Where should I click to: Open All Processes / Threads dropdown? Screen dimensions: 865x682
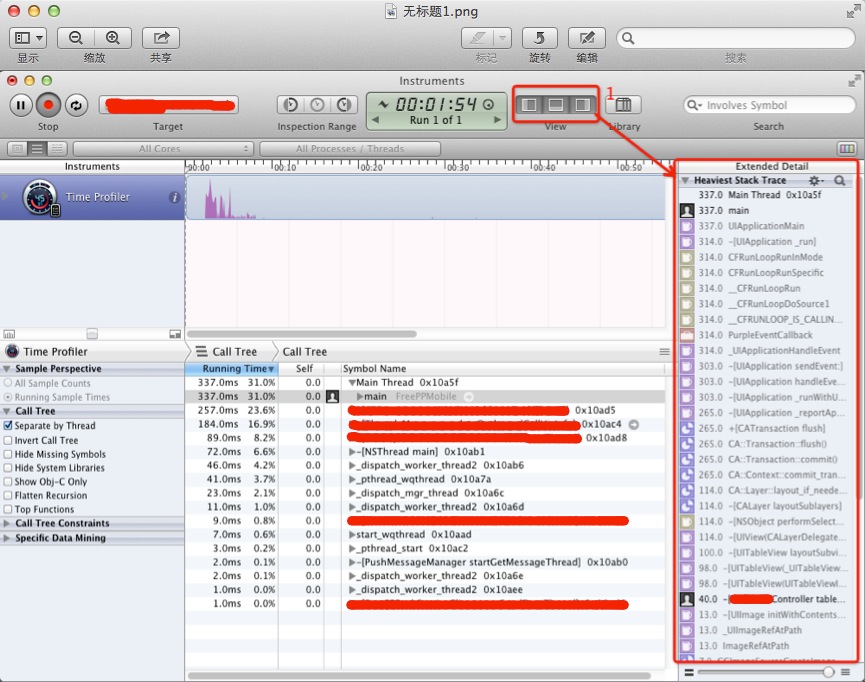(350, 148)
